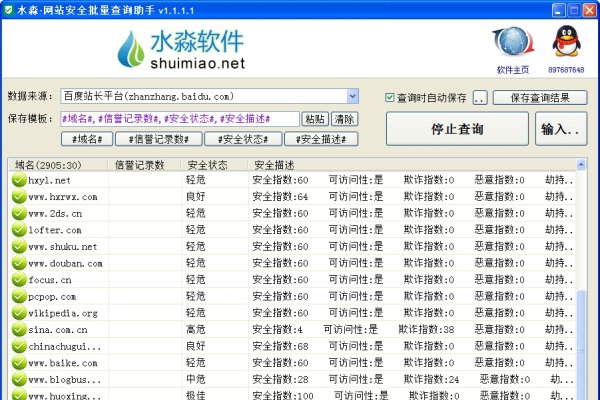Image resolution: width=600 pixels, height=400 pixels.
Task: Click green check icon beside sina.com.cn
Action: [x=19, y=330]
